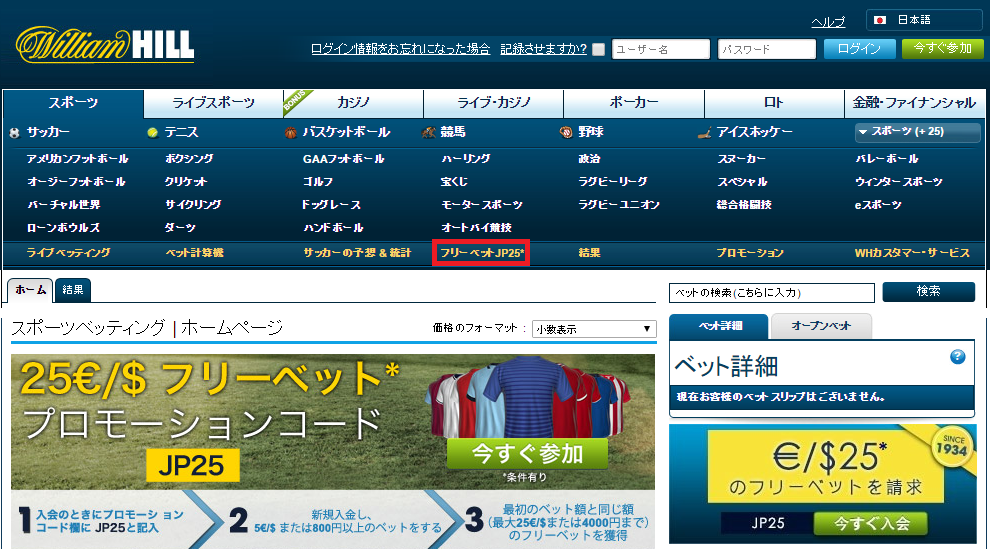Click the baseball icon beside 野球

[x=566, y=133]
